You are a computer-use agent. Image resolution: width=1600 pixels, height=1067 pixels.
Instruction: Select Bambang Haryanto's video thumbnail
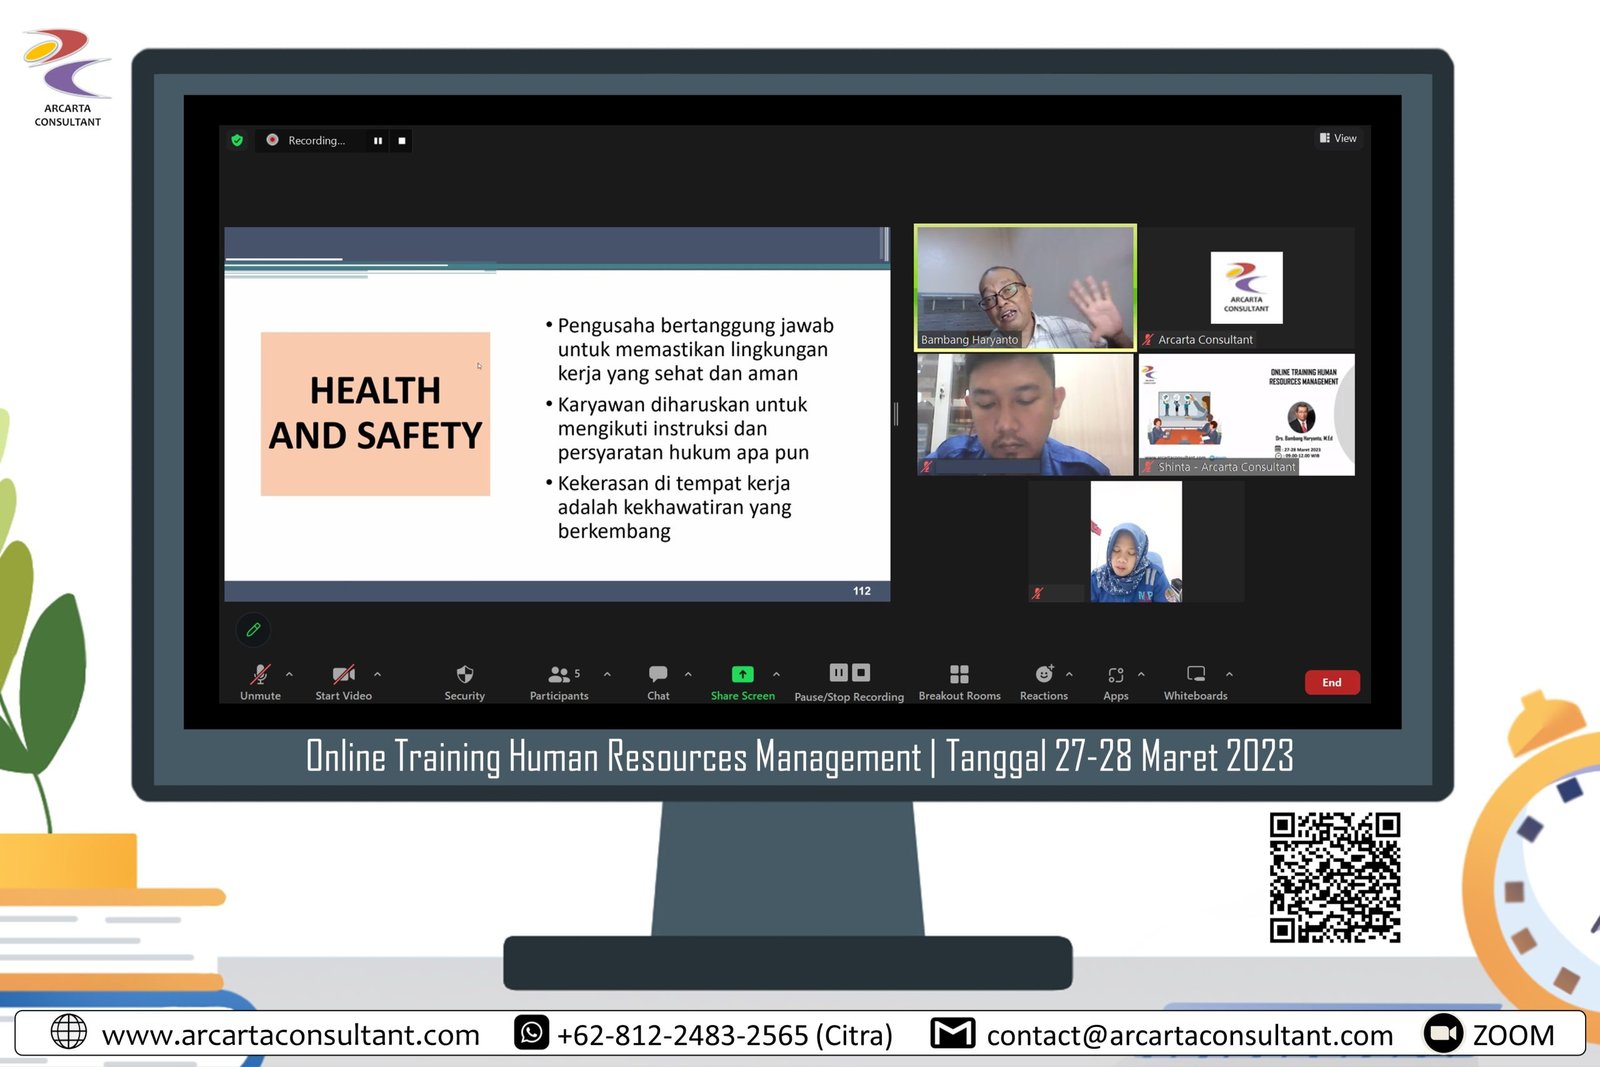[x=1025, y=287]
